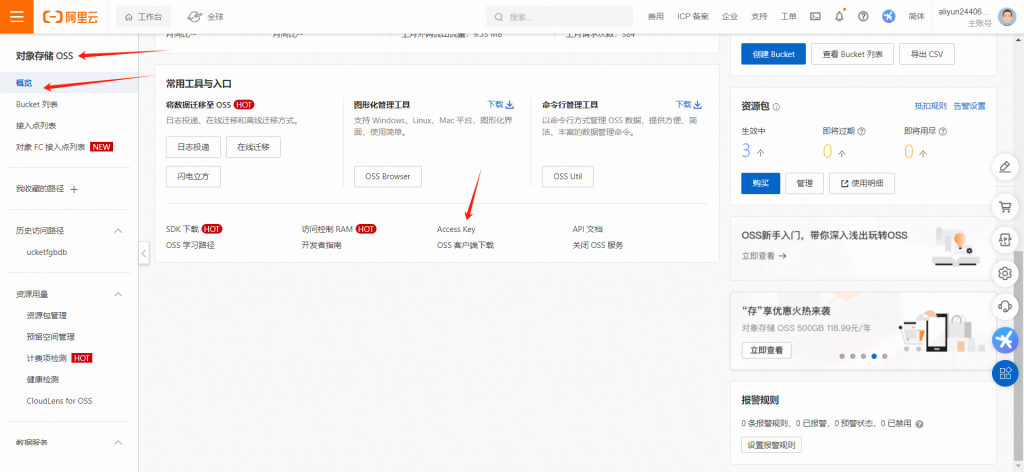The height and width of the screenshot is (472, 1024).
Task: Open the Access Key link
Action: [x=456, y=229]
